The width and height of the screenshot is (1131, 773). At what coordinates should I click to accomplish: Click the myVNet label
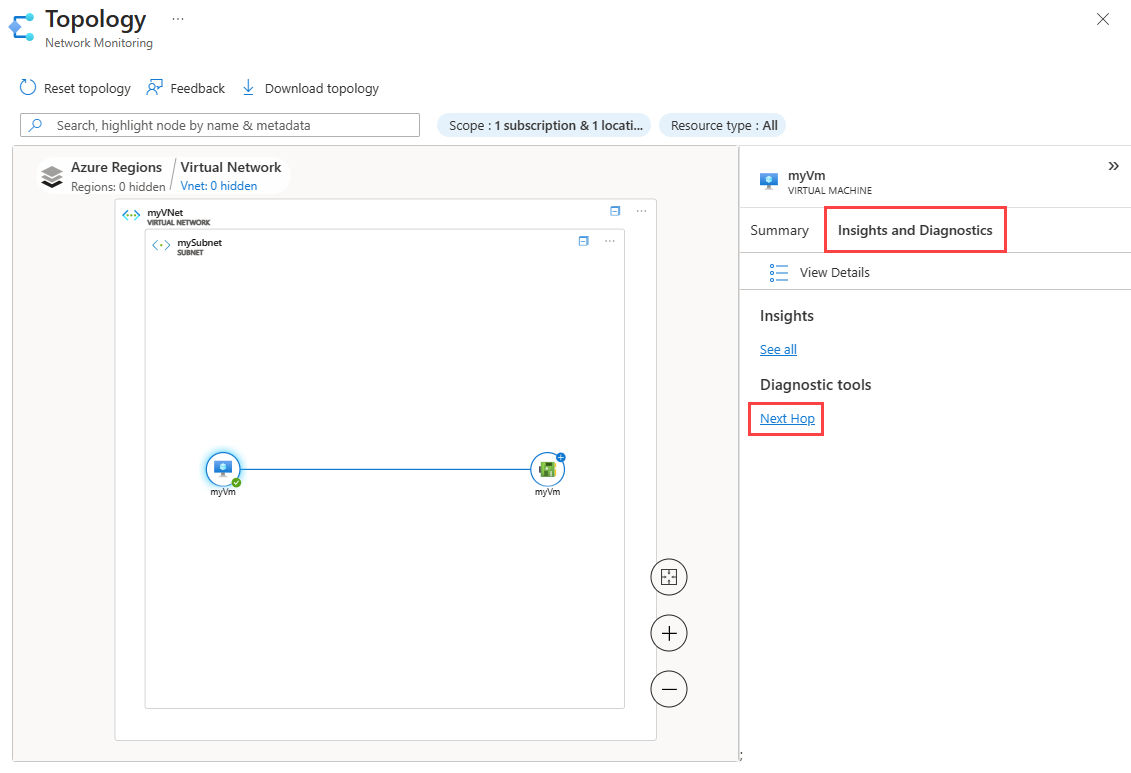tap(165, 213)
